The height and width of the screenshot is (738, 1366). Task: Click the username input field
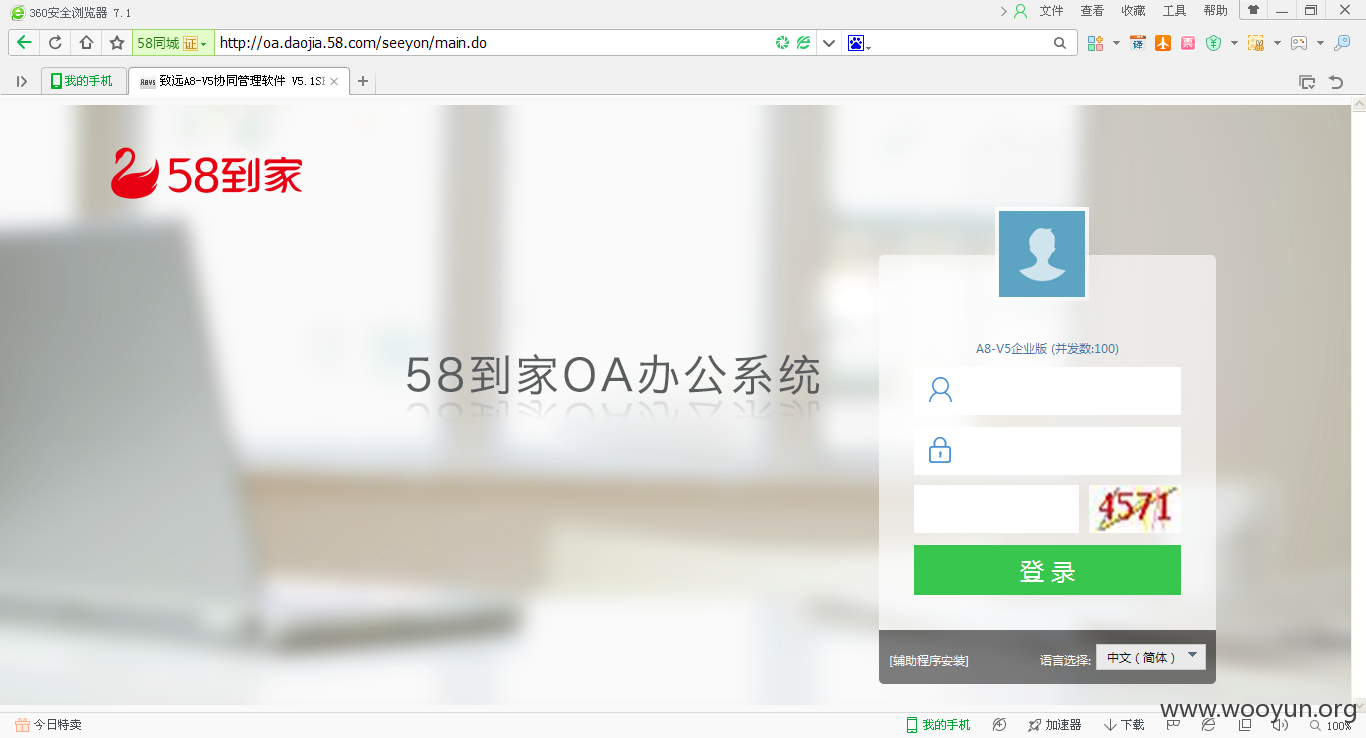1047,391
